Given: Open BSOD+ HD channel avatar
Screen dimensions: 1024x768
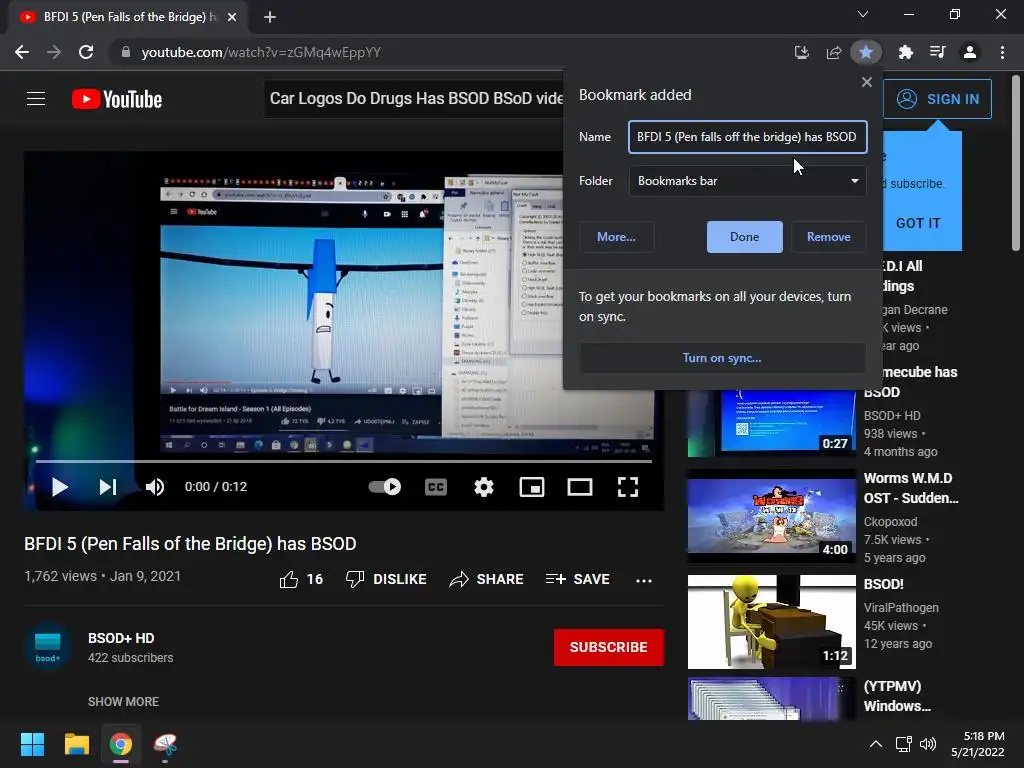Looking at the screenshot, I should click(x=47, y=647).
